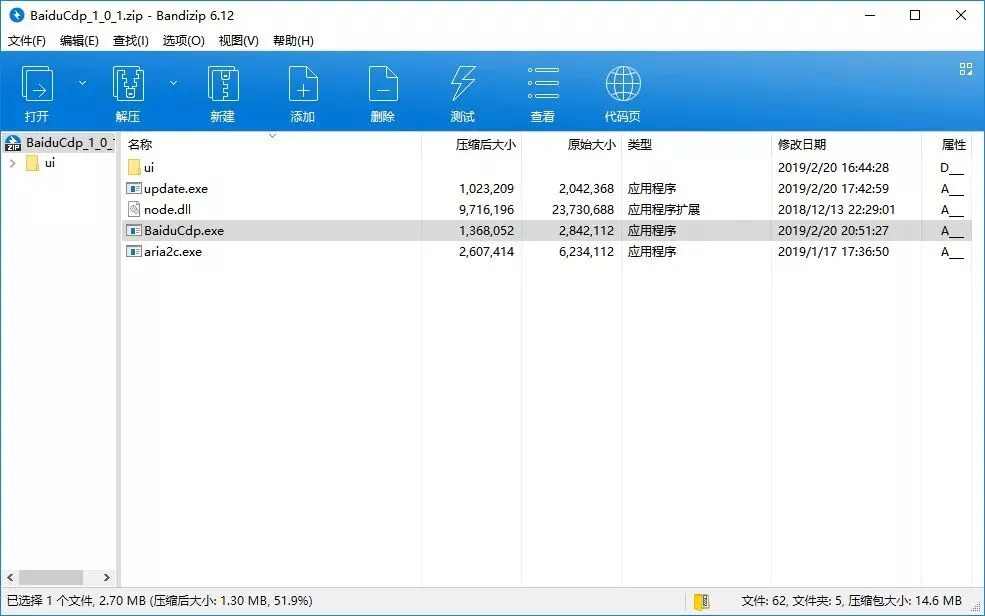Open the dropdown arrow next to Open (打开)
Image resolution: width=985 pixels, height=616 pixels.
tap(82, 83)
